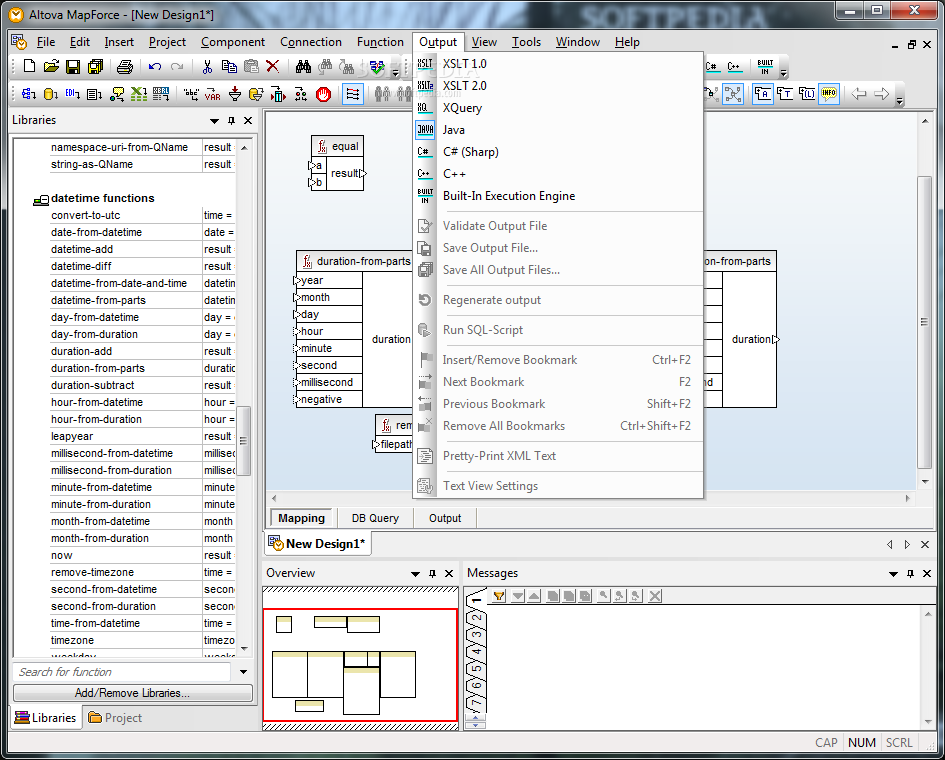This screenshot has height=760, width=945.
Task: Pin the Messages panel
Action: [x=910, y=574]
